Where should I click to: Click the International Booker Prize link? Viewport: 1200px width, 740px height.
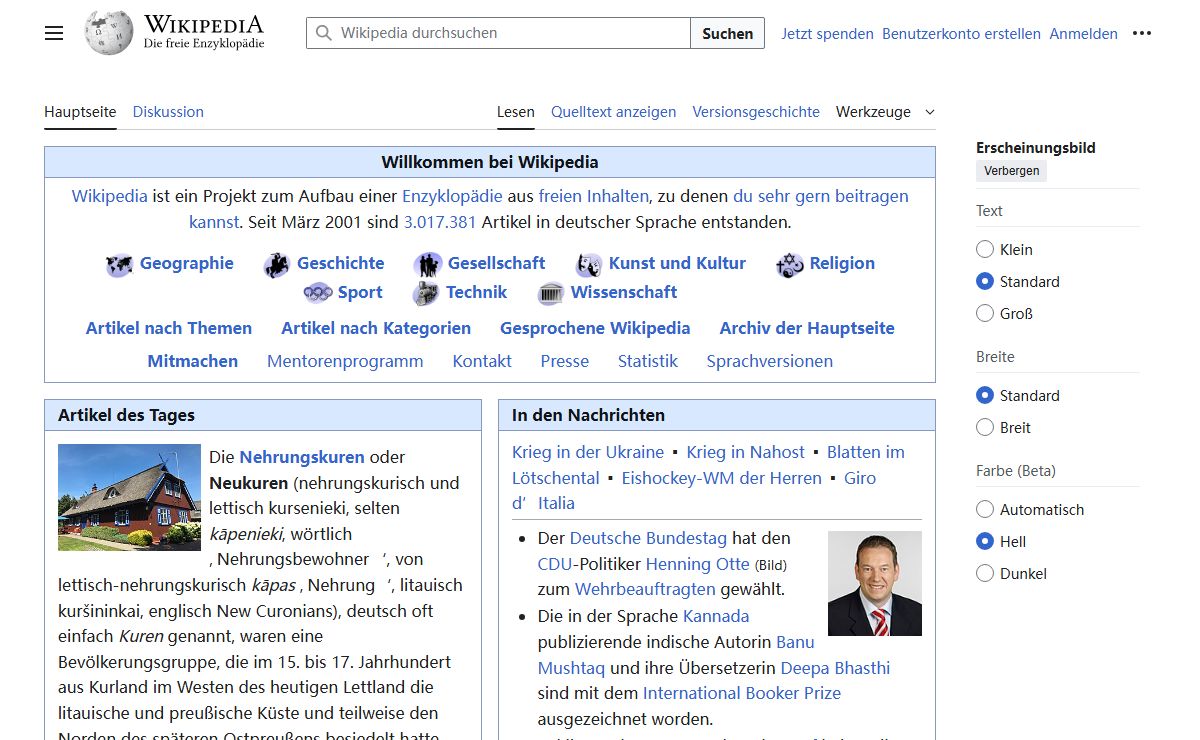click(742, 693)
